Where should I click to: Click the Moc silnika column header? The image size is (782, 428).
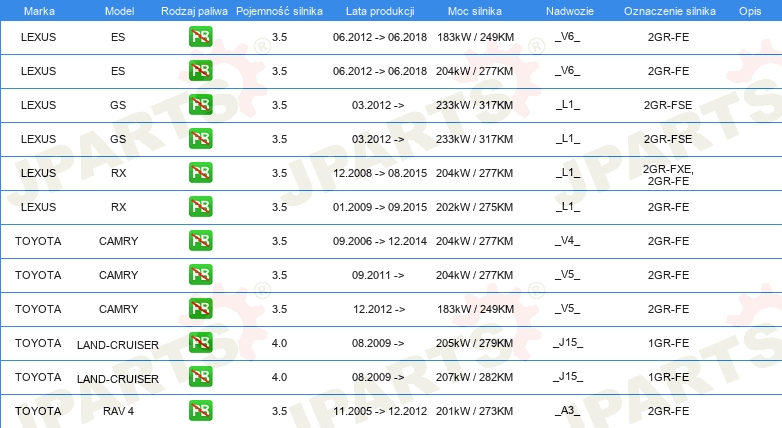pyautogui.click(x=475, y=11)
